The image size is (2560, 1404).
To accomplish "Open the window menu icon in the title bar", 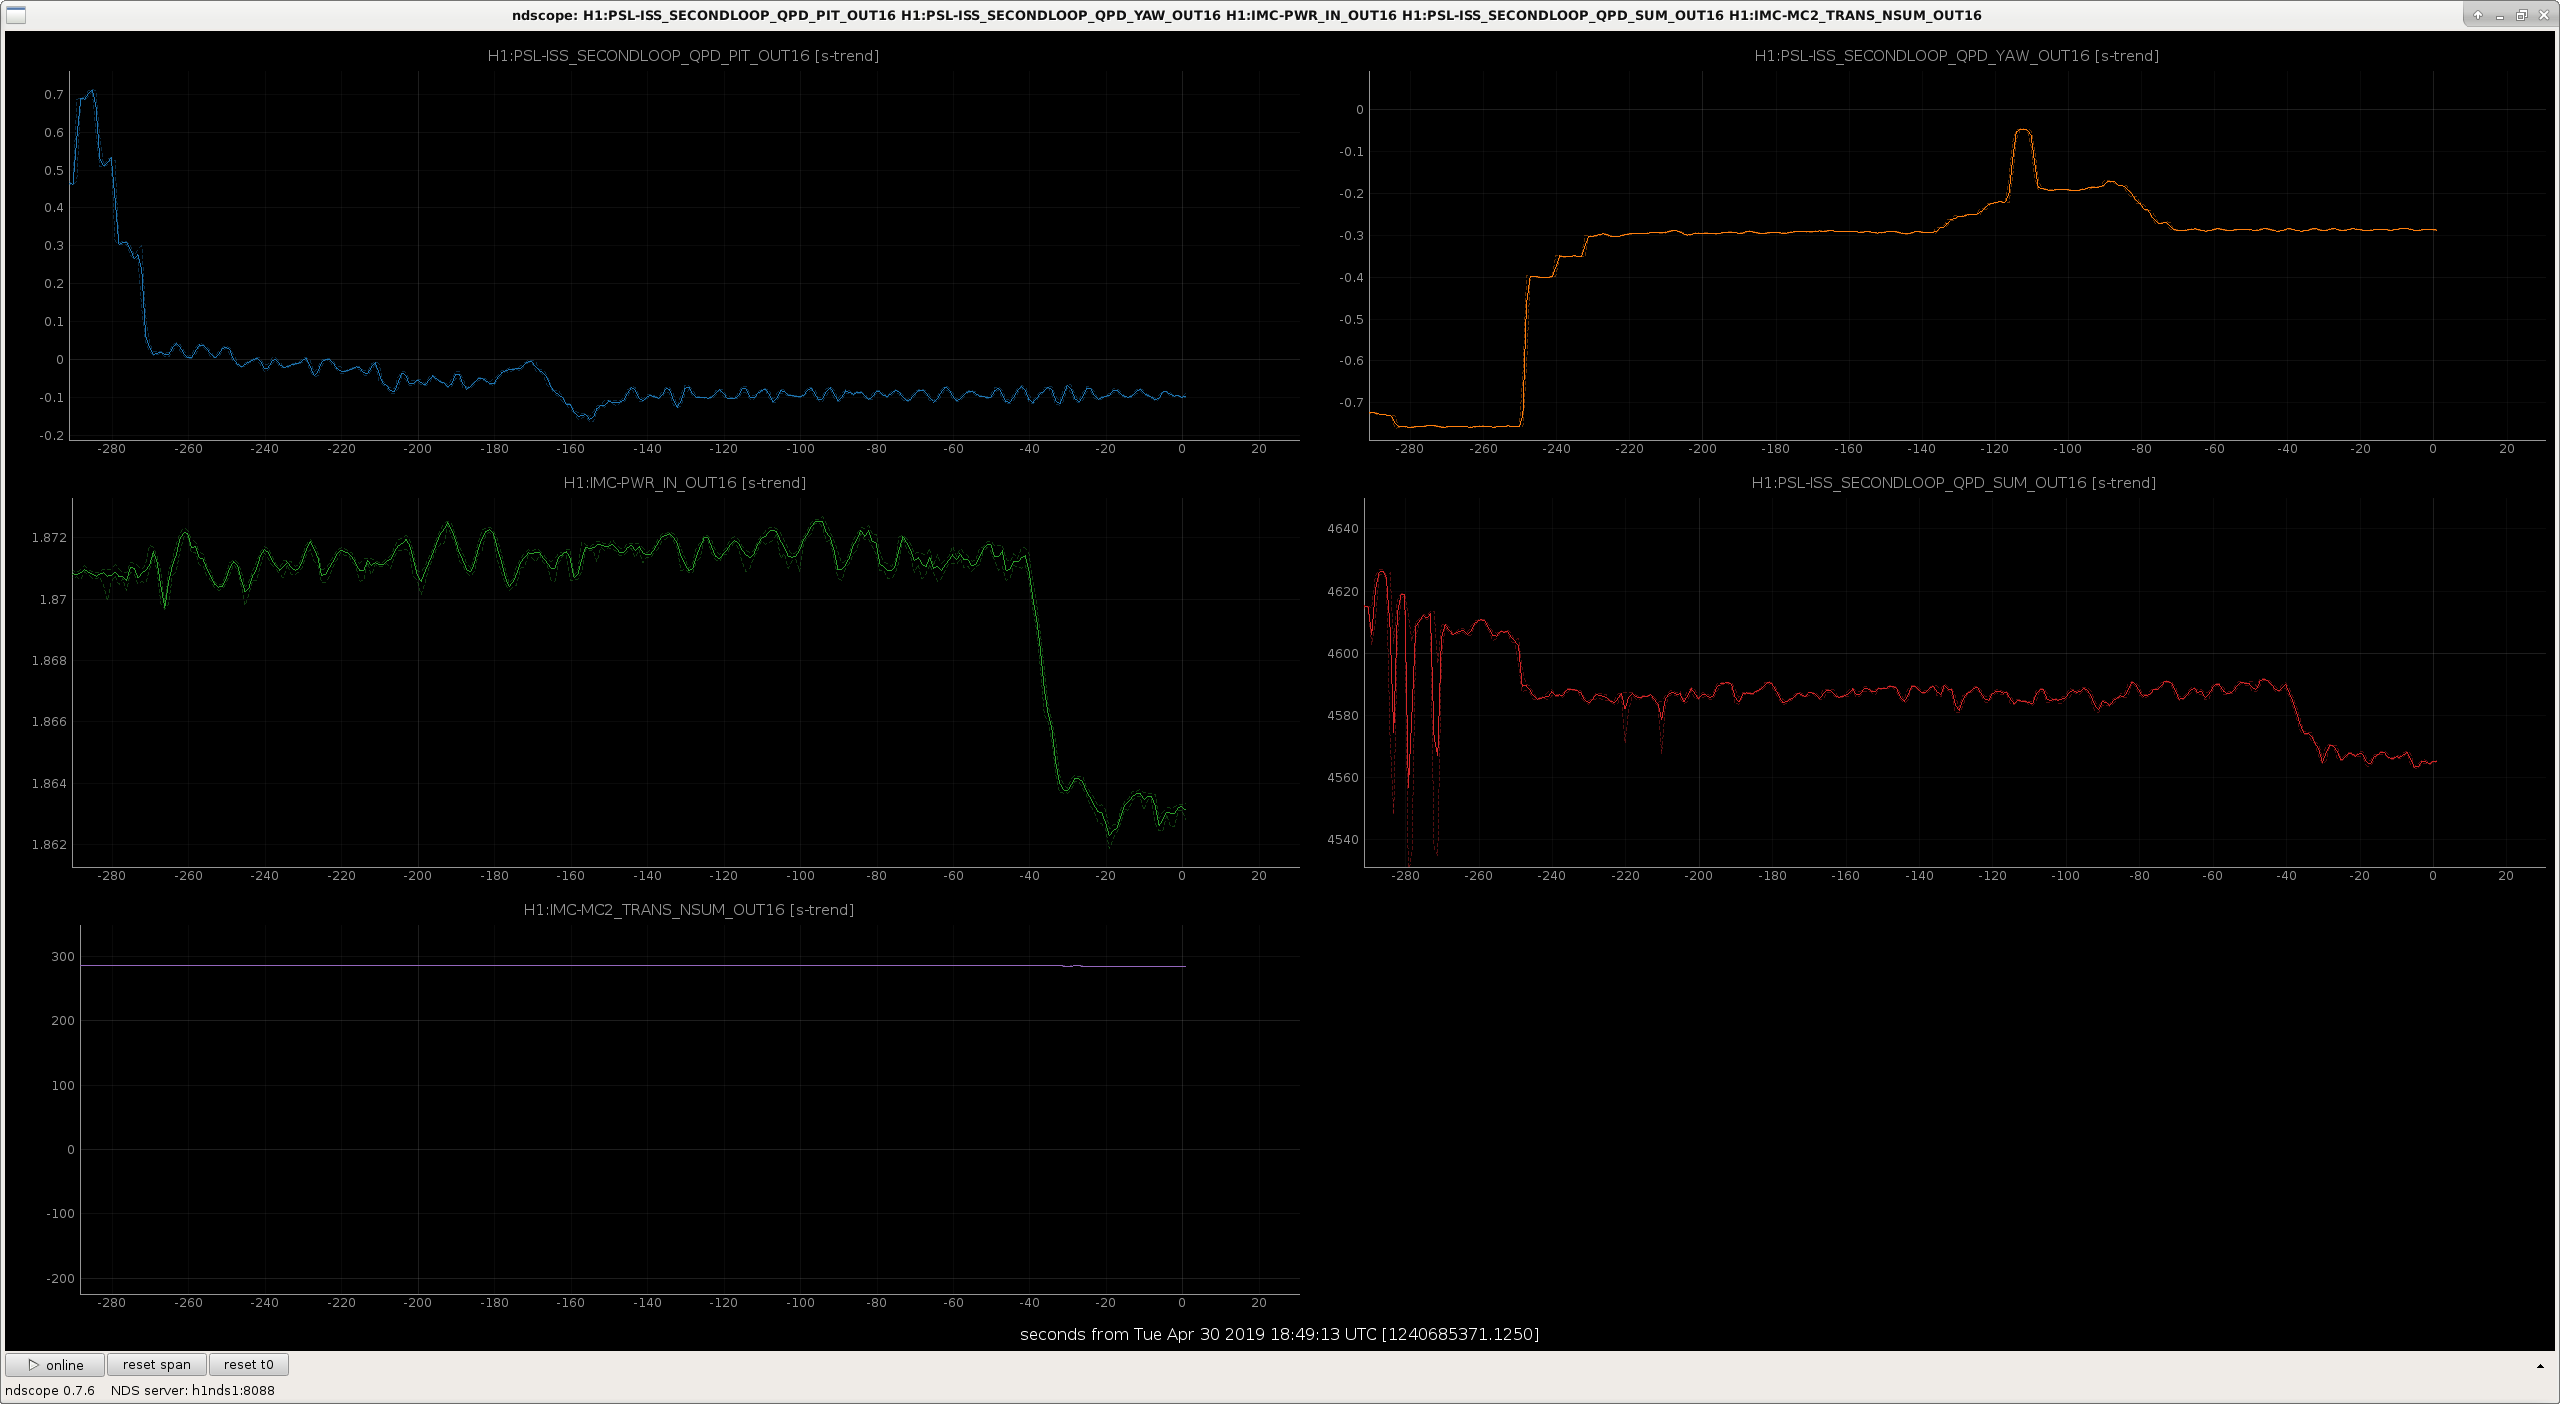I will pos(15,15).
